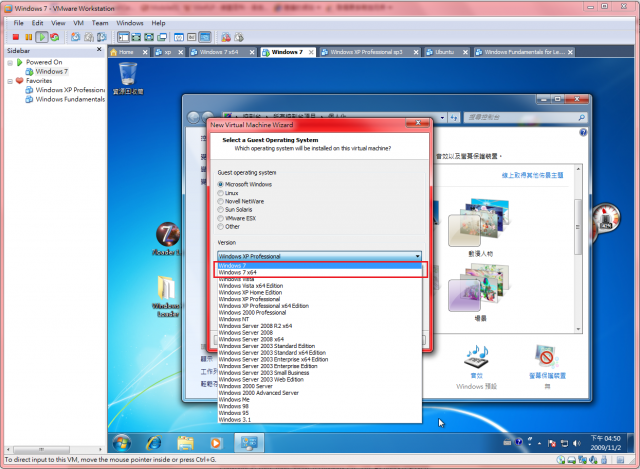This screenshot has width=640, height=469.
Task: Show hidden tray icons arrow
Action: click(x=540, y=443)
